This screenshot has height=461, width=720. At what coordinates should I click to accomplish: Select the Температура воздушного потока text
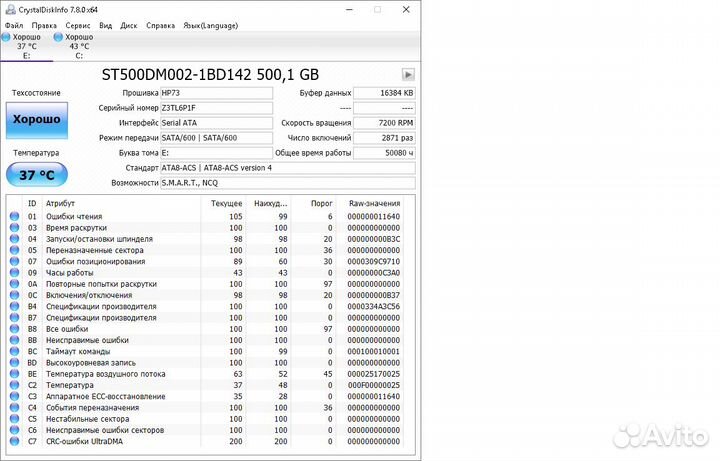106,374
